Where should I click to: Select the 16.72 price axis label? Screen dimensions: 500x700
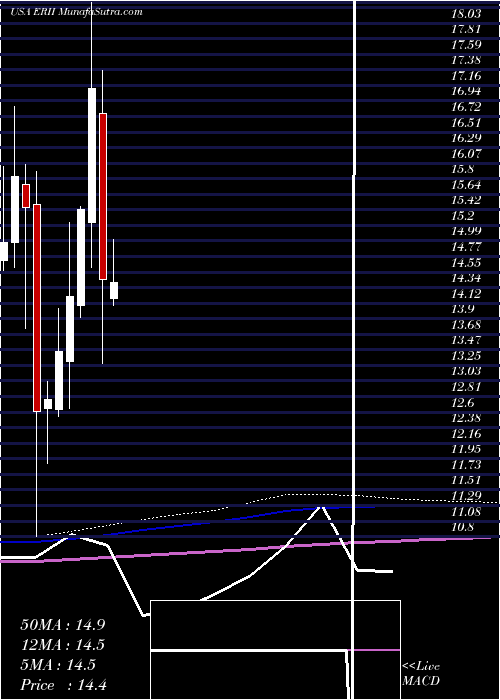point(467,107)
